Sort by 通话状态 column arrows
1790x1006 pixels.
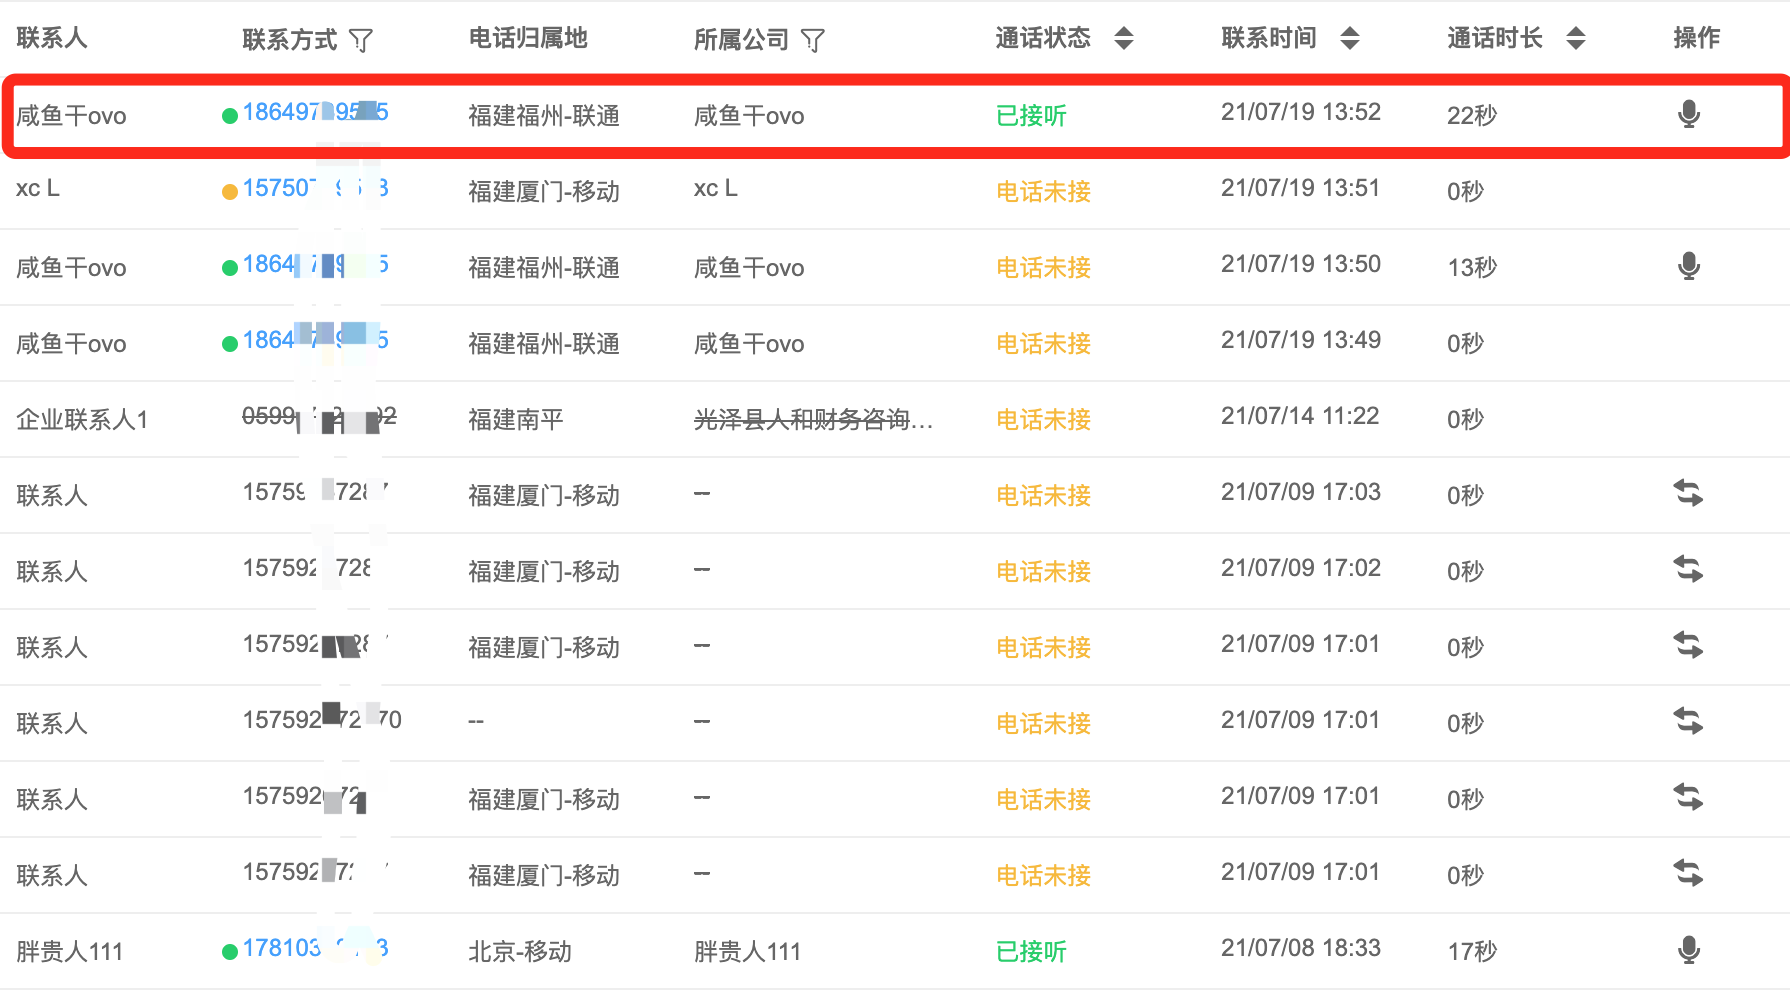[x=1124, y=38]
